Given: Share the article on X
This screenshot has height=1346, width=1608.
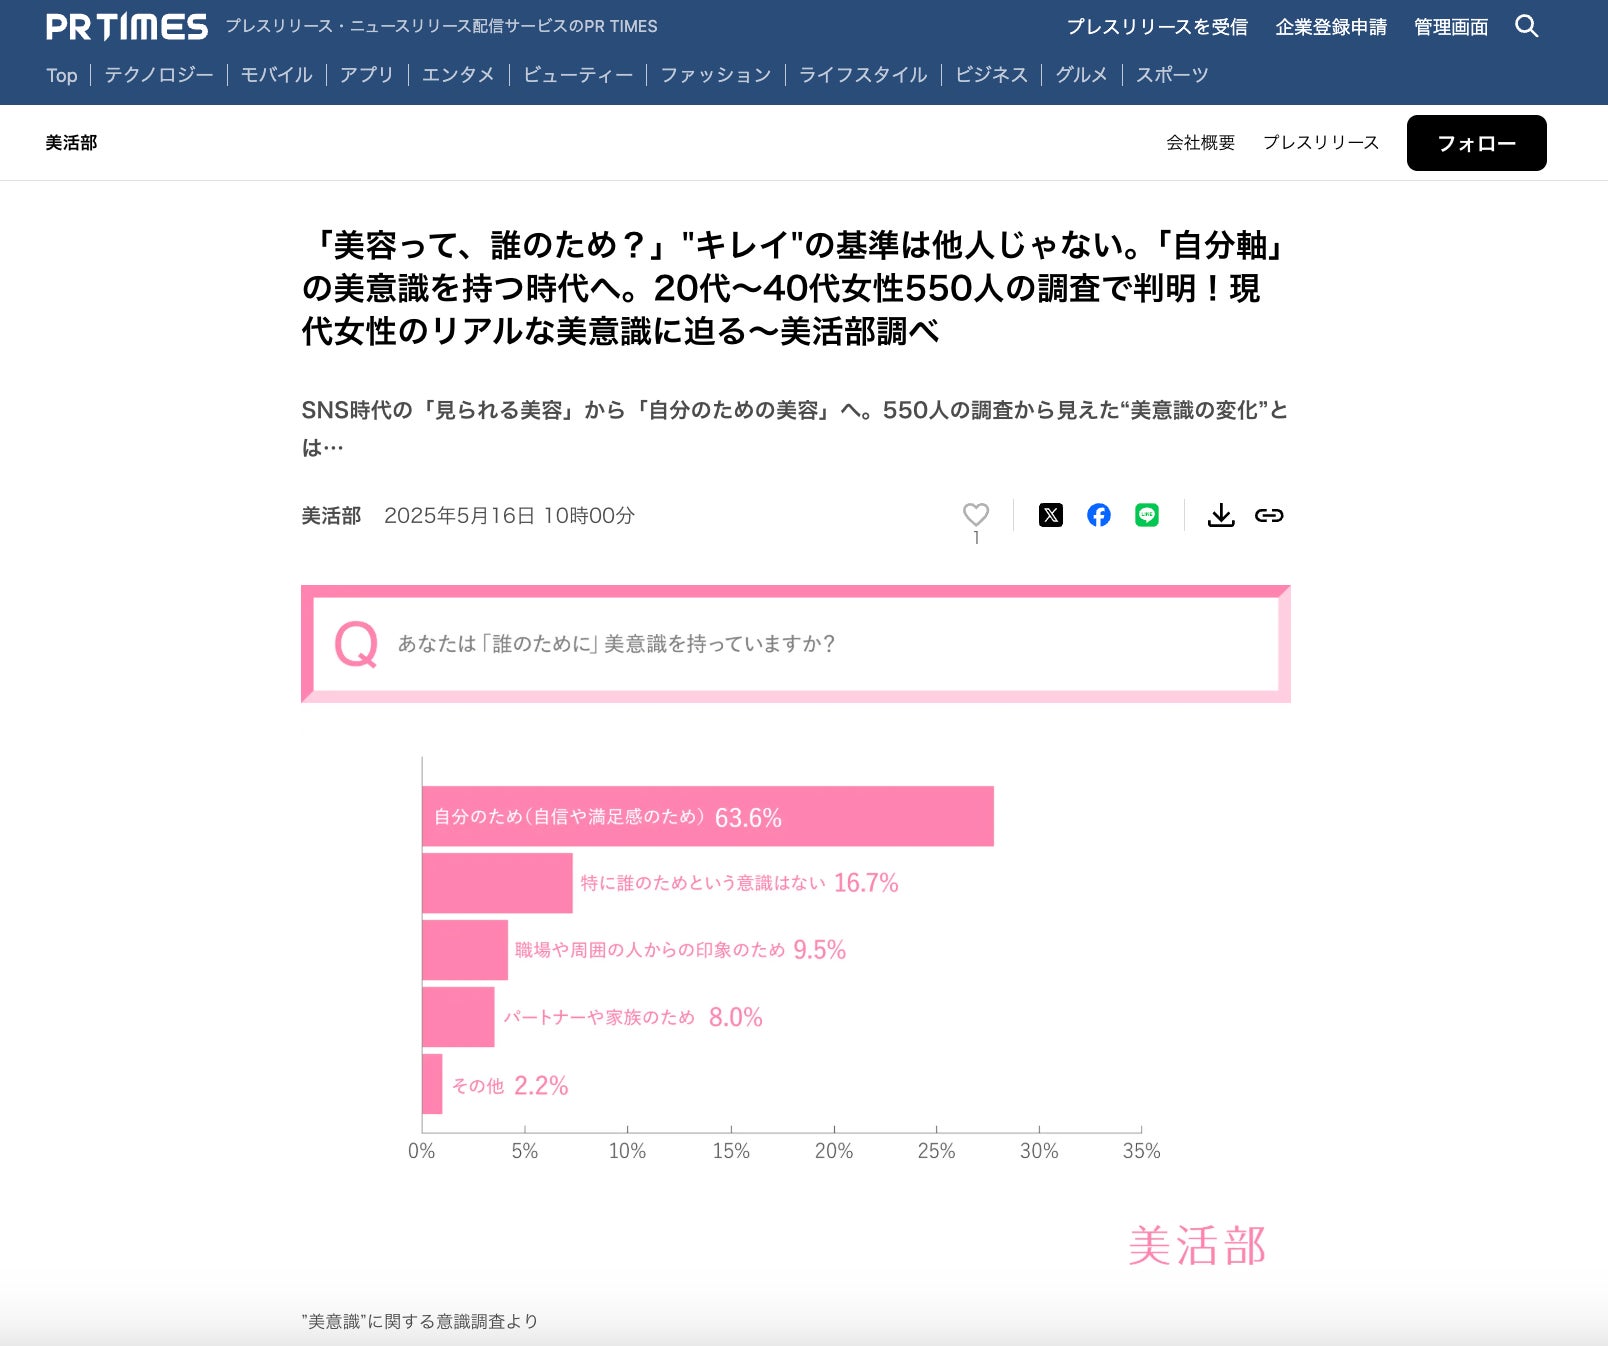Looking at the screenshot, I should 1050,515.
